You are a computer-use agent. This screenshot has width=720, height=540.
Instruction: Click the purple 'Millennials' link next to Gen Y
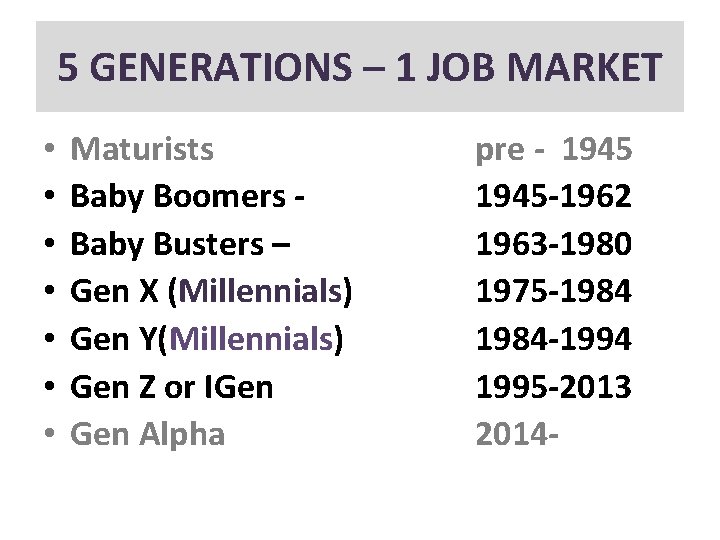pos(253,340)
